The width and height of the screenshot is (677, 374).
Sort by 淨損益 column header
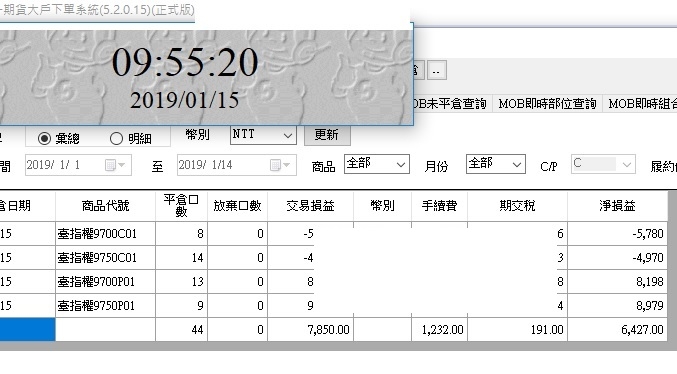tap(617, 206)
